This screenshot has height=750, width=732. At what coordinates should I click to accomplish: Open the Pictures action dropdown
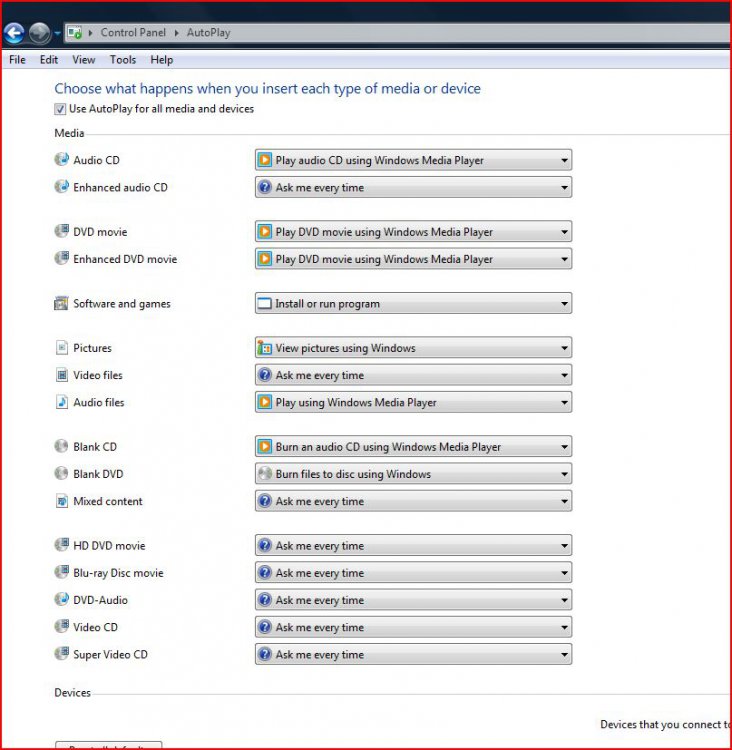(x=413, y=348)
